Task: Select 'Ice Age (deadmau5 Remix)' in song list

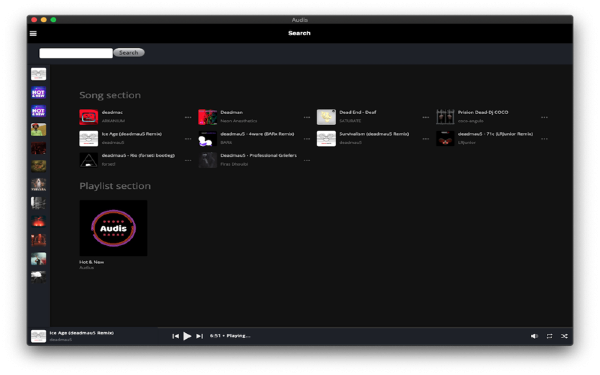Action: coord(132,134)
